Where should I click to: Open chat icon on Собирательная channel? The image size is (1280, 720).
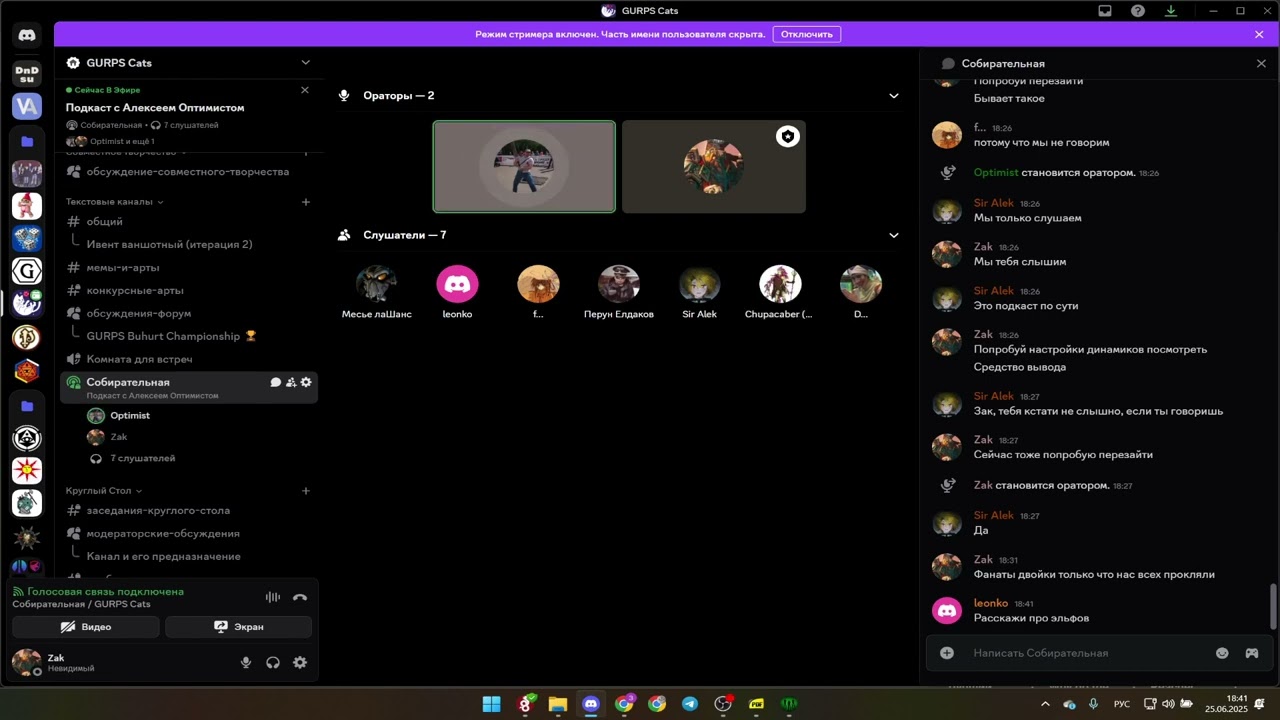click(x=275, y=382)
